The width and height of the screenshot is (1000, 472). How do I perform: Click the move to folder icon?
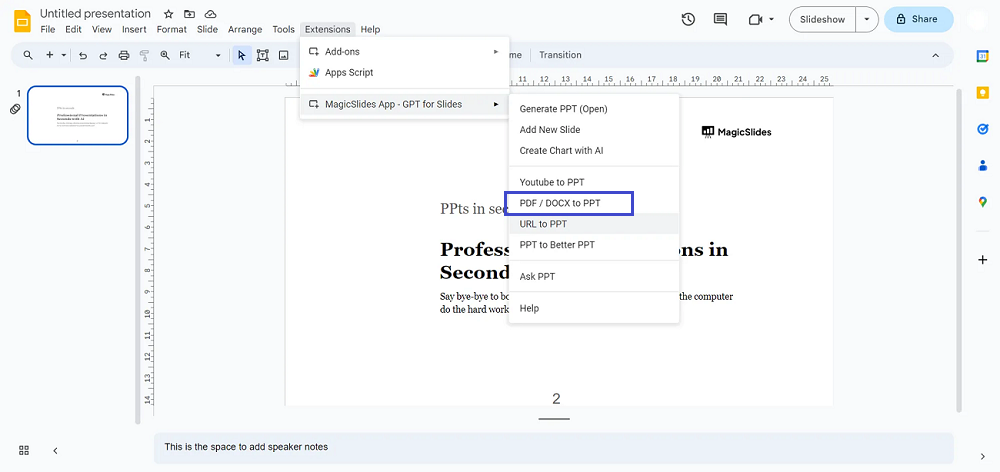click(x=189, y=14)
